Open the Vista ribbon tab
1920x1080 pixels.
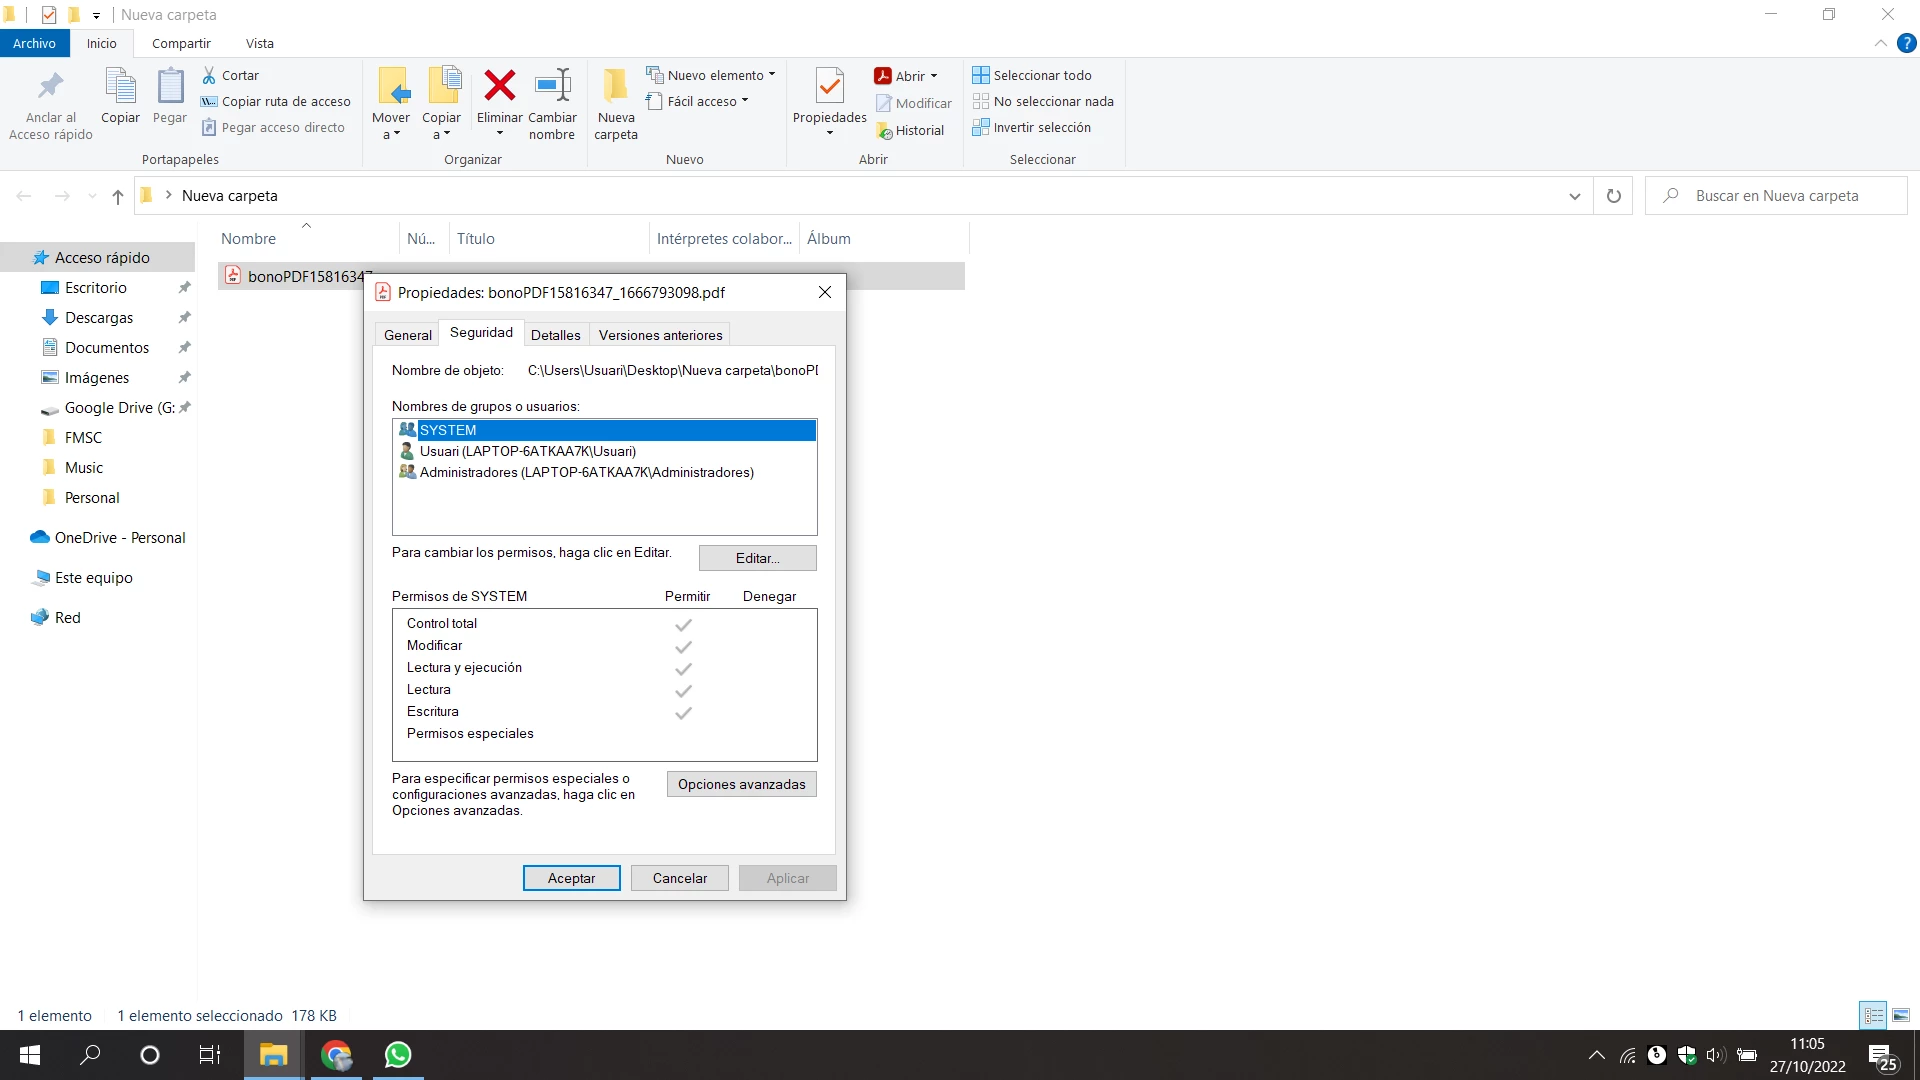(x=259, y=43)
